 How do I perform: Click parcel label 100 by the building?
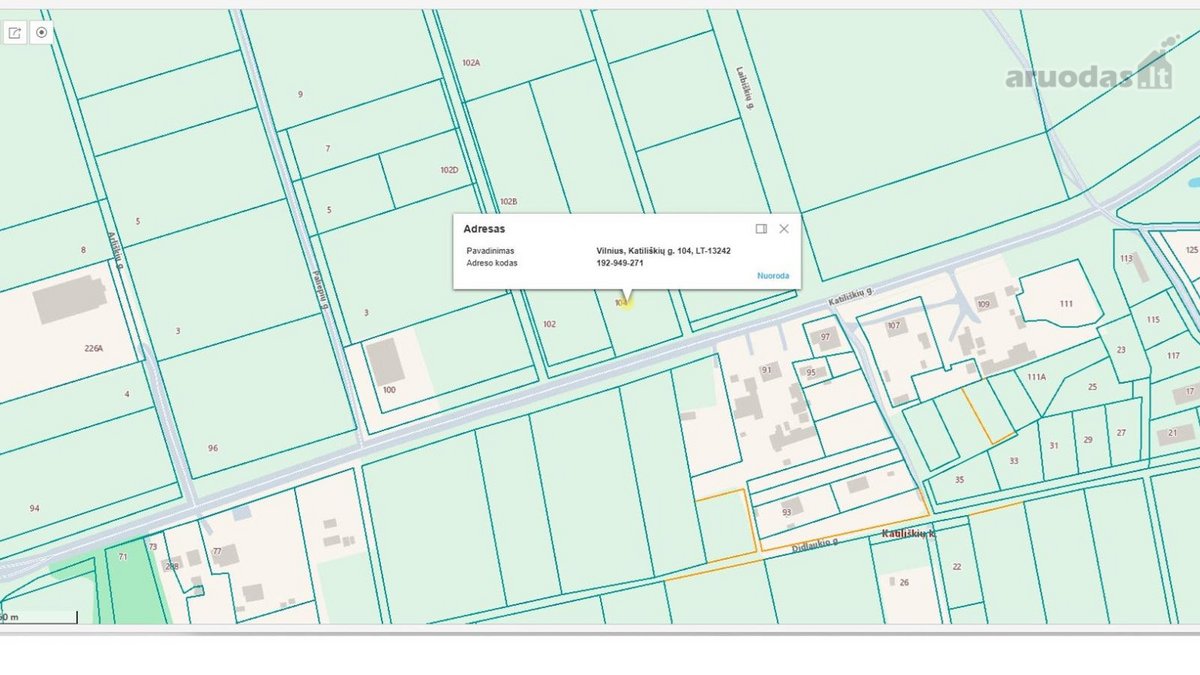coord(389,389)
